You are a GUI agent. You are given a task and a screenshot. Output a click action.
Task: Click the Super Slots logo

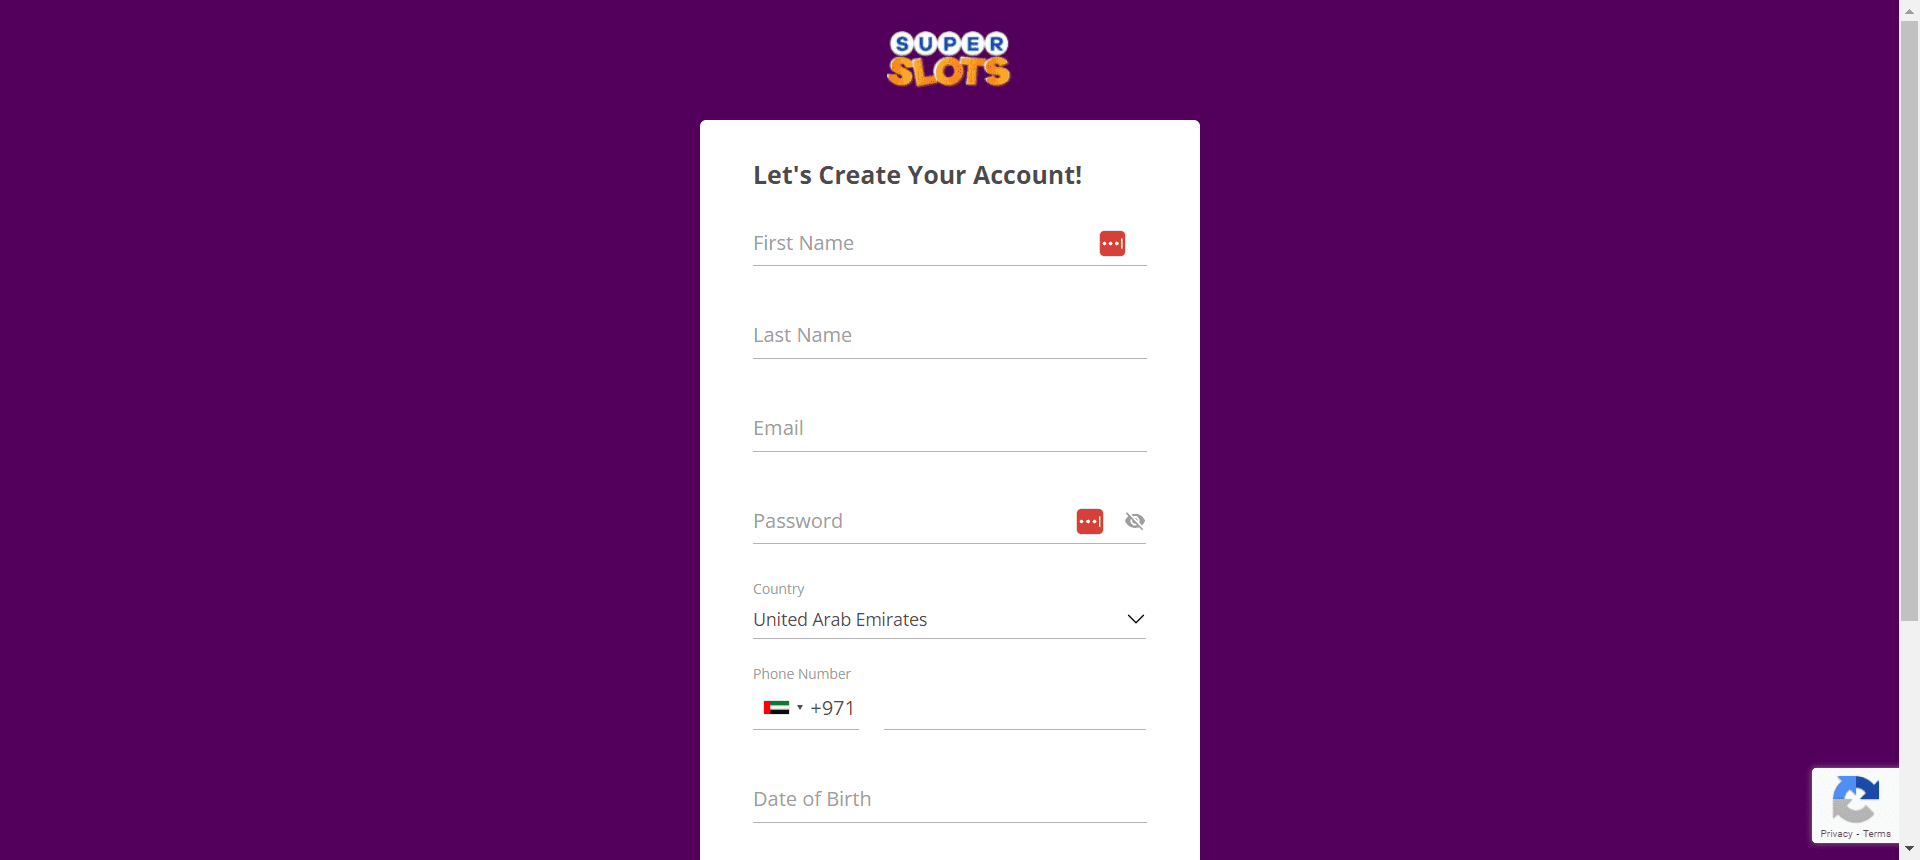click(948, 58)
